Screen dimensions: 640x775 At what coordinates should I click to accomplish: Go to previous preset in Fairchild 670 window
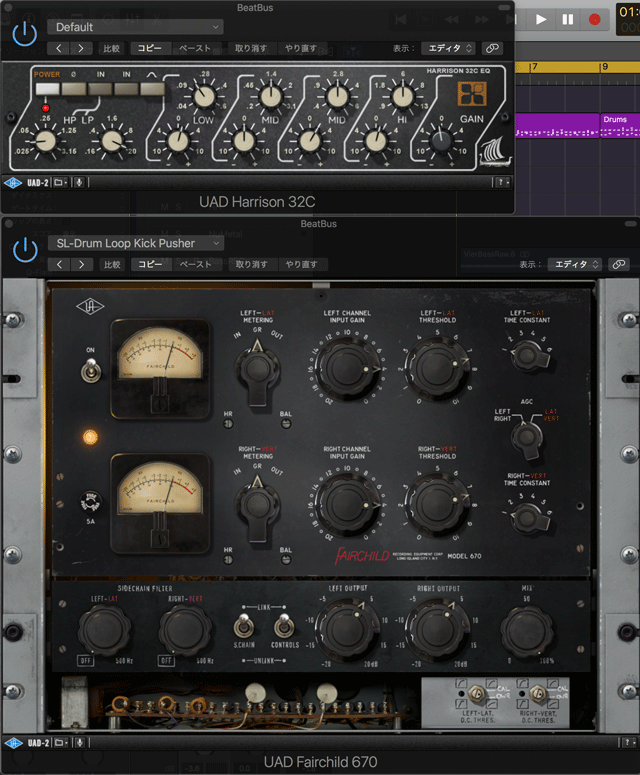click(59, 264)
